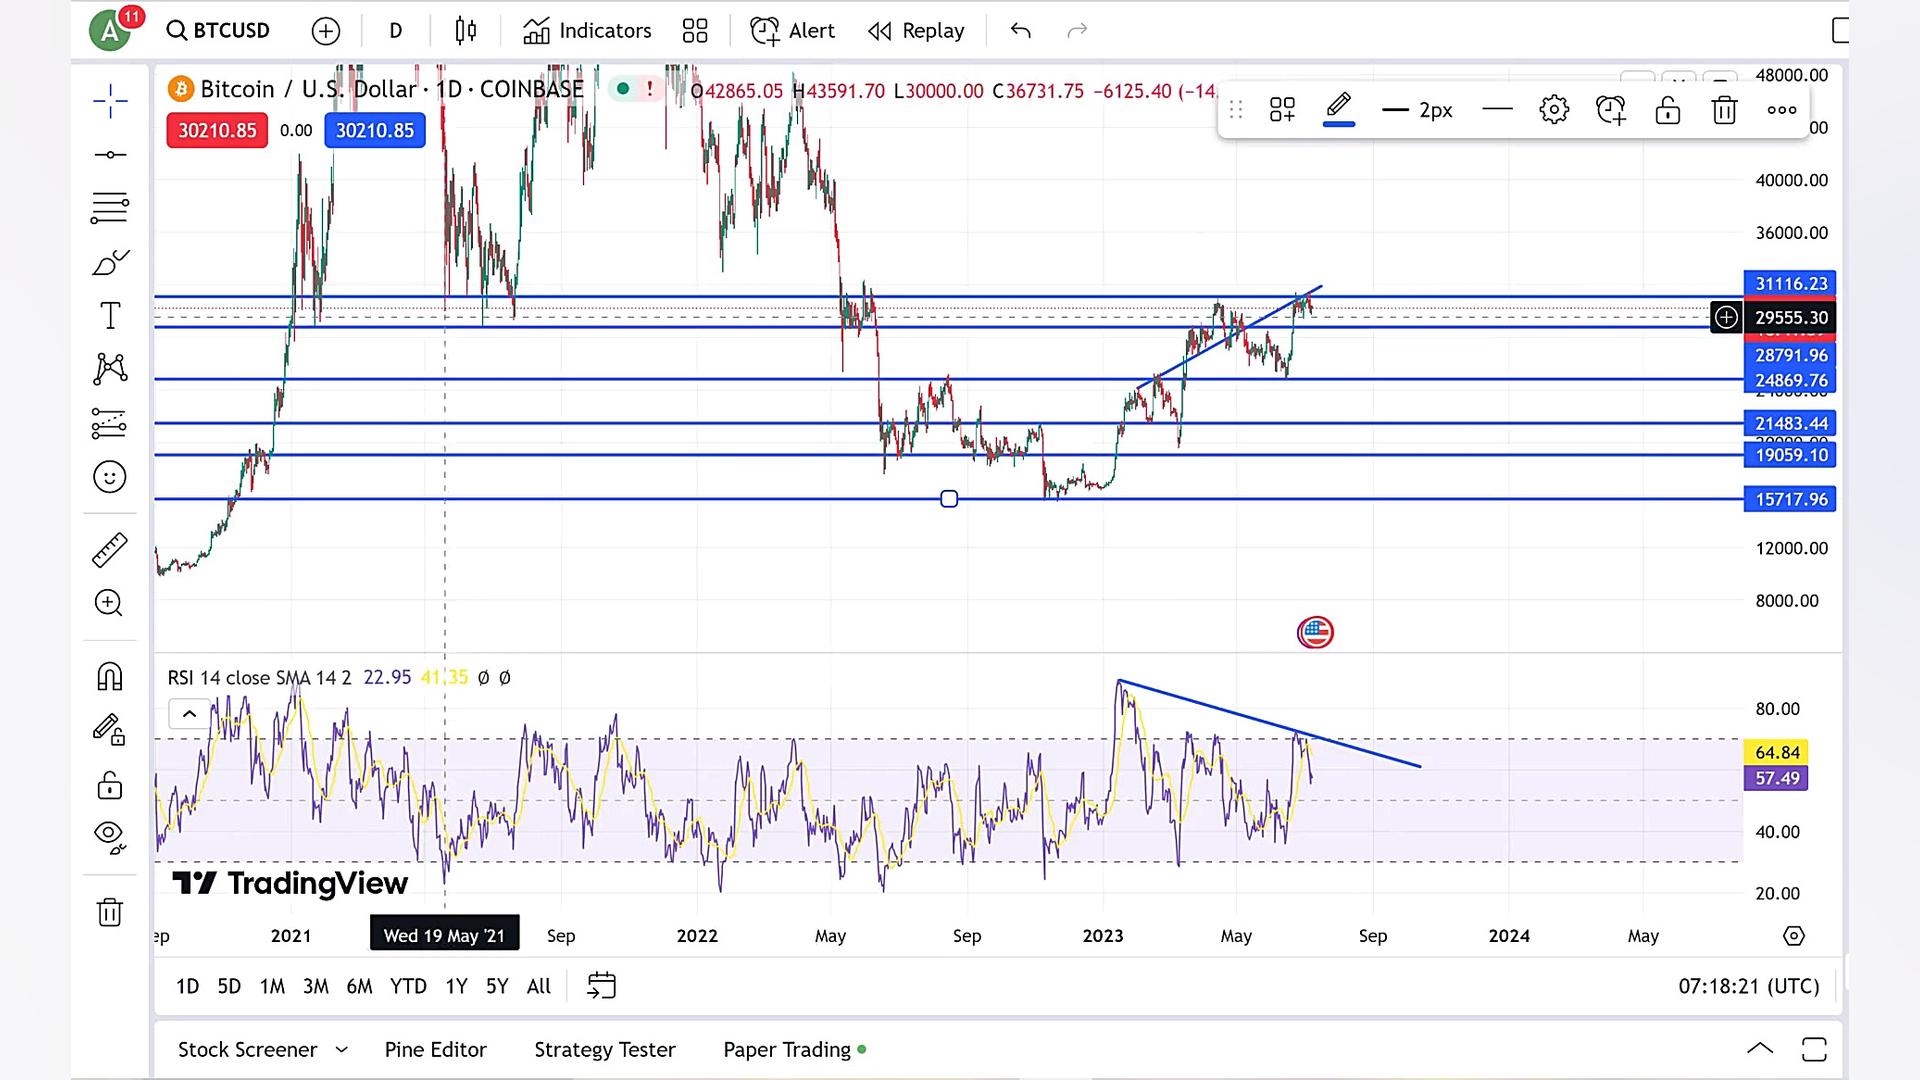1920x1080 pixels.
Task: Choose the trend line drawing tool
Action: tap(110, 154)
